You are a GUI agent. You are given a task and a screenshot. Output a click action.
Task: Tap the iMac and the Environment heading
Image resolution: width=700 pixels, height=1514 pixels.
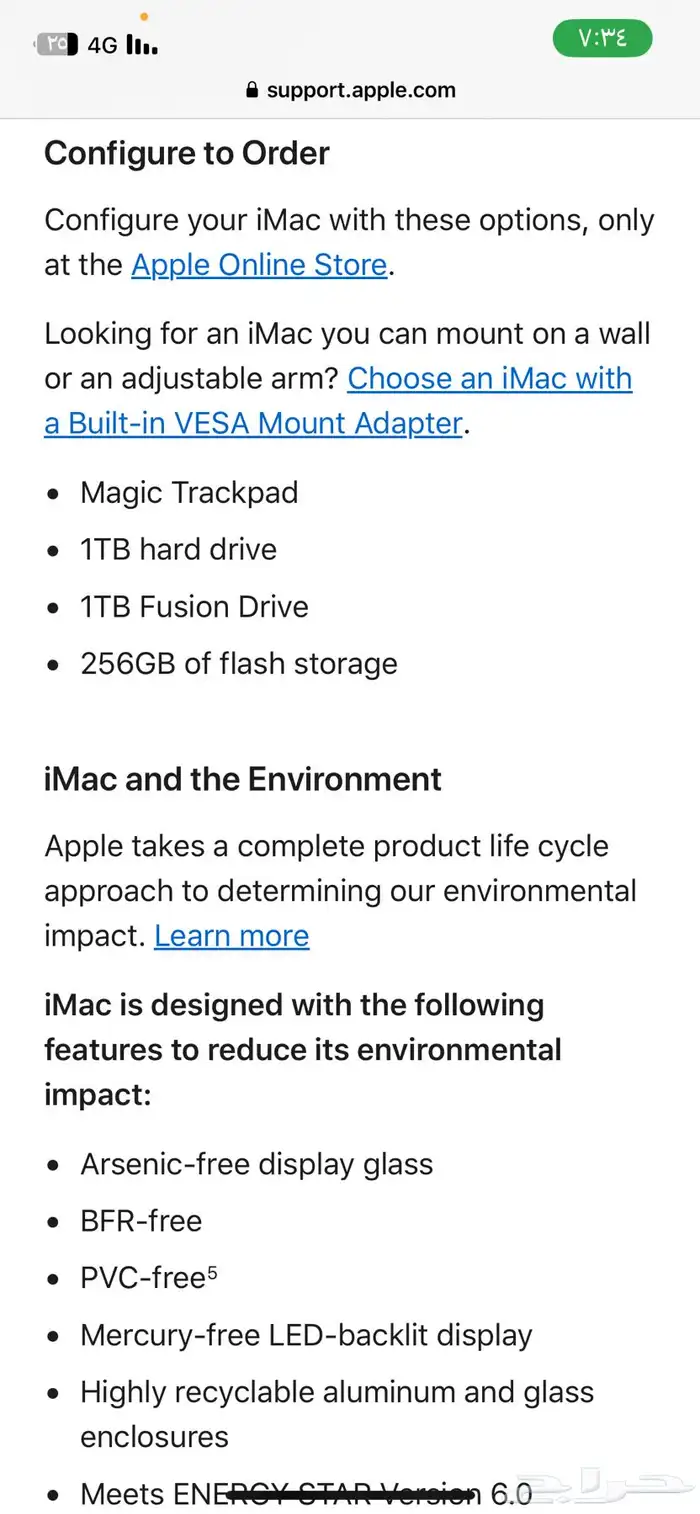pos(243,779)
